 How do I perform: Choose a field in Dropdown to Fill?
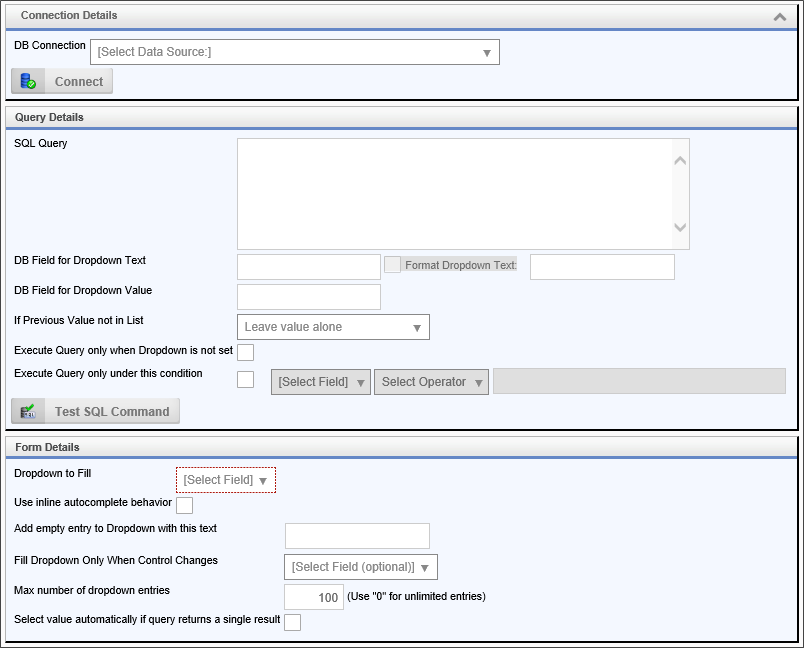pyautogui.click(x=226, y=480)
